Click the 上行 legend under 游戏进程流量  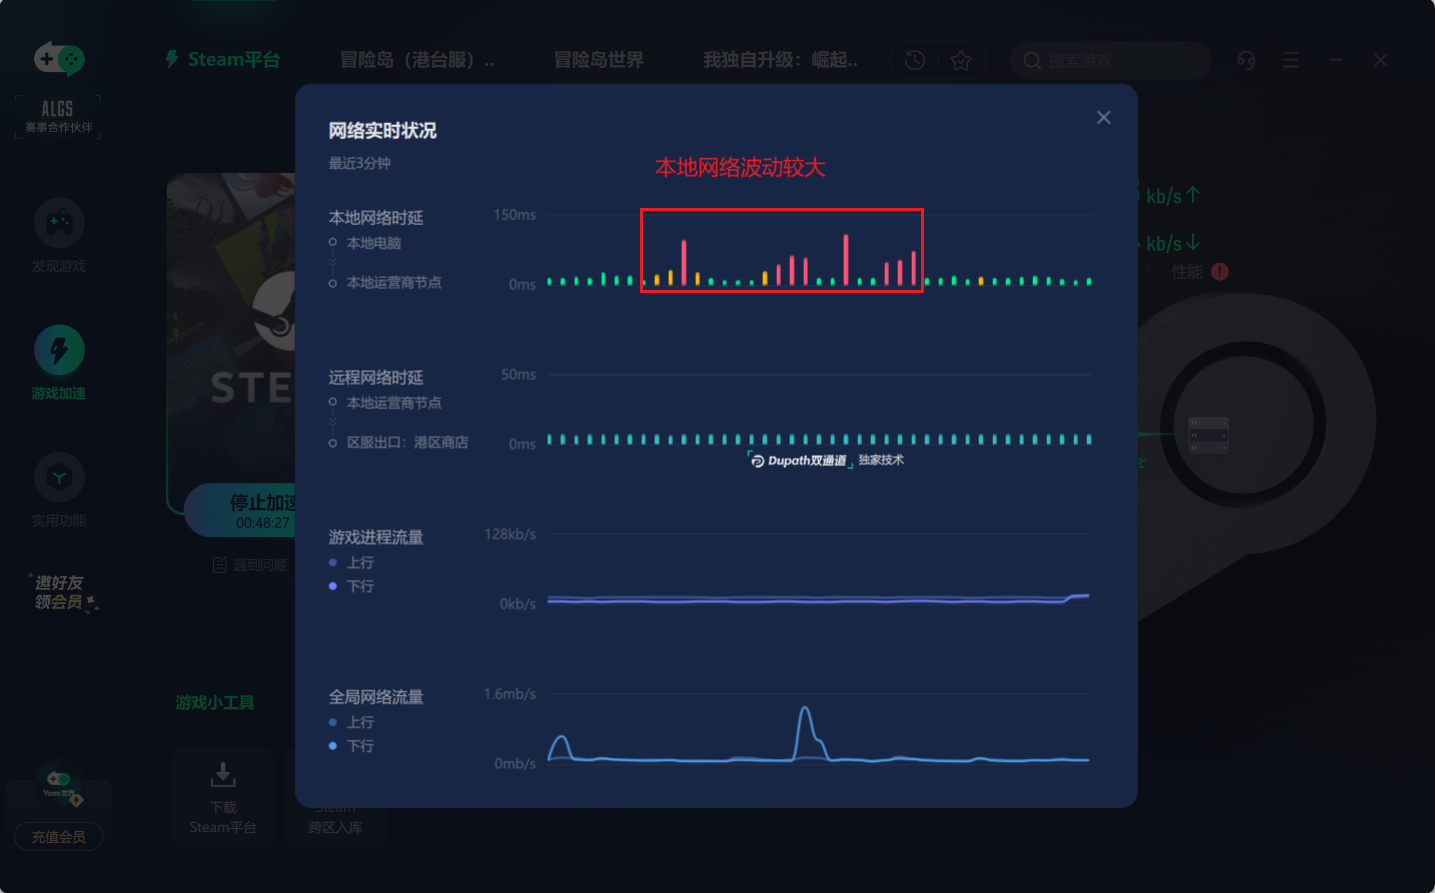[x=359, y=563]
